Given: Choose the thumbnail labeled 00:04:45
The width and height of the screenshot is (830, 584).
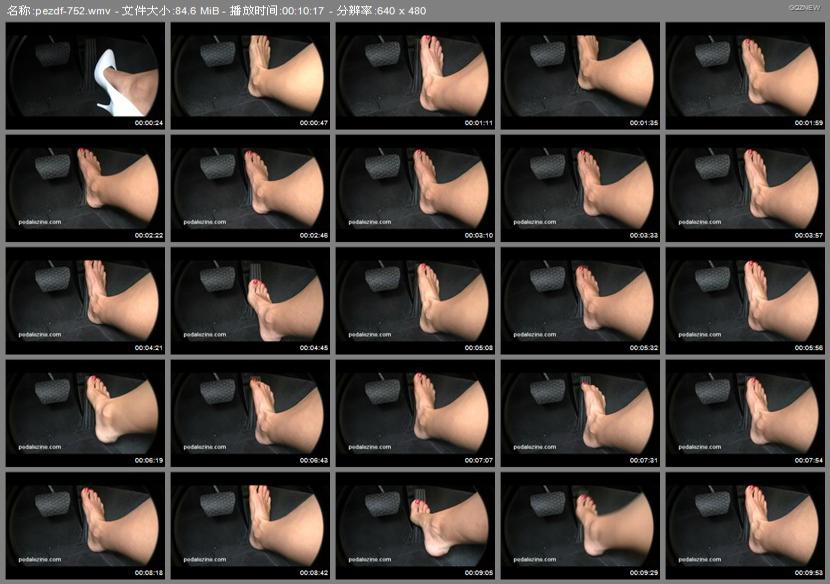Looking at the screenshot, I should (250, 301).
